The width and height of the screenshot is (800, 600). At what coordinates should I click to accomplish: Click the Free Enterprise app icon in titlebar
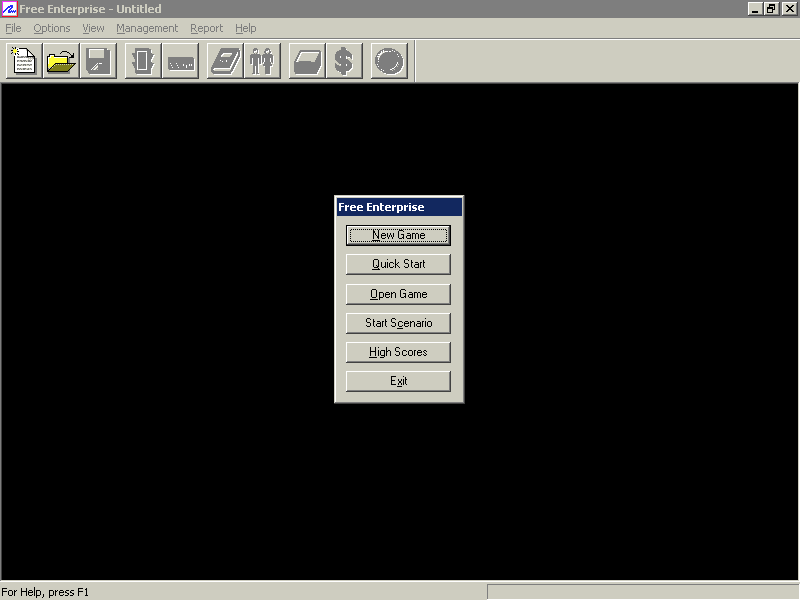[10, 9]
